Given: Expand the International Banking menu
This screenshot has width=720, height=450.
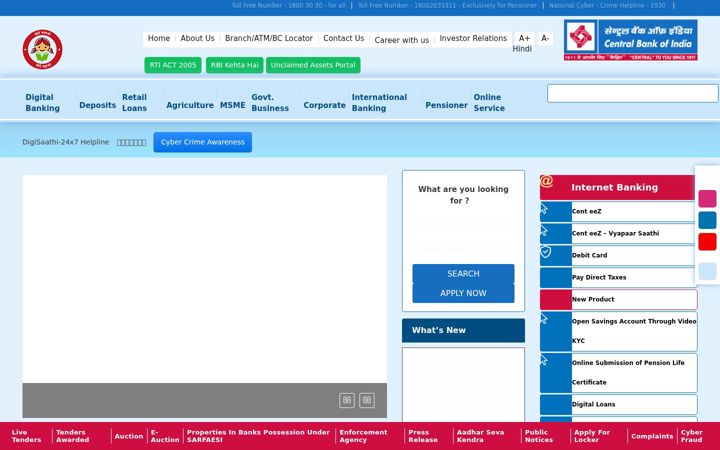Looking at the screenshot, I should [379, 102].
